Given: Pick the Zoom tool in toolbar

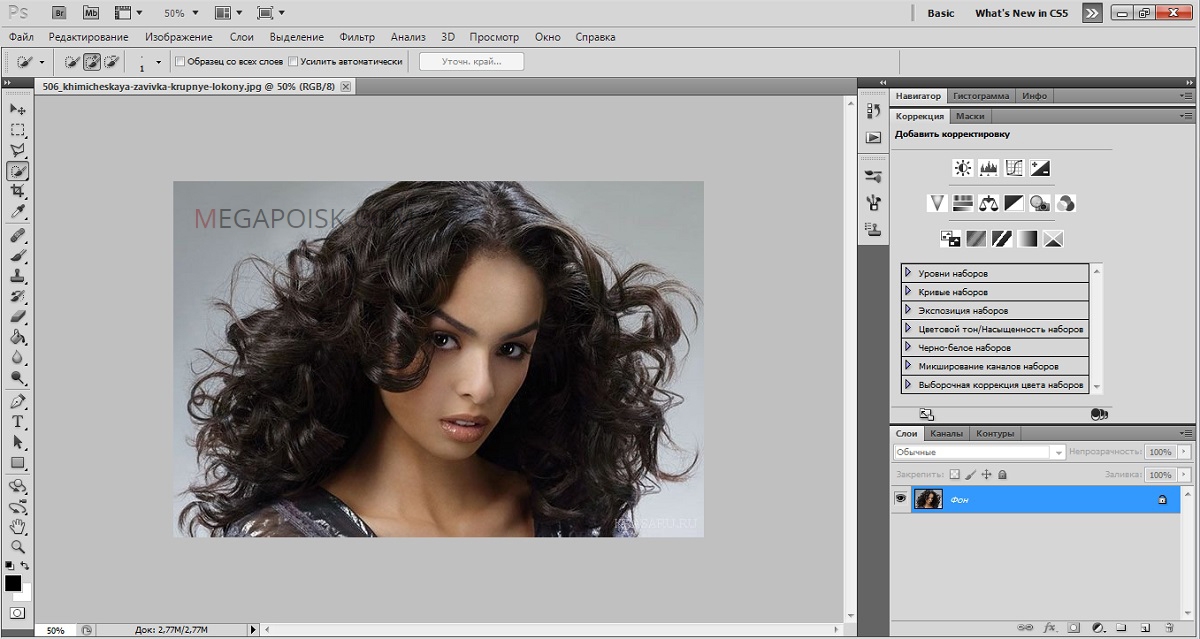Looking at the screenshot, I should pyautogui.click(x=18, y=547).
